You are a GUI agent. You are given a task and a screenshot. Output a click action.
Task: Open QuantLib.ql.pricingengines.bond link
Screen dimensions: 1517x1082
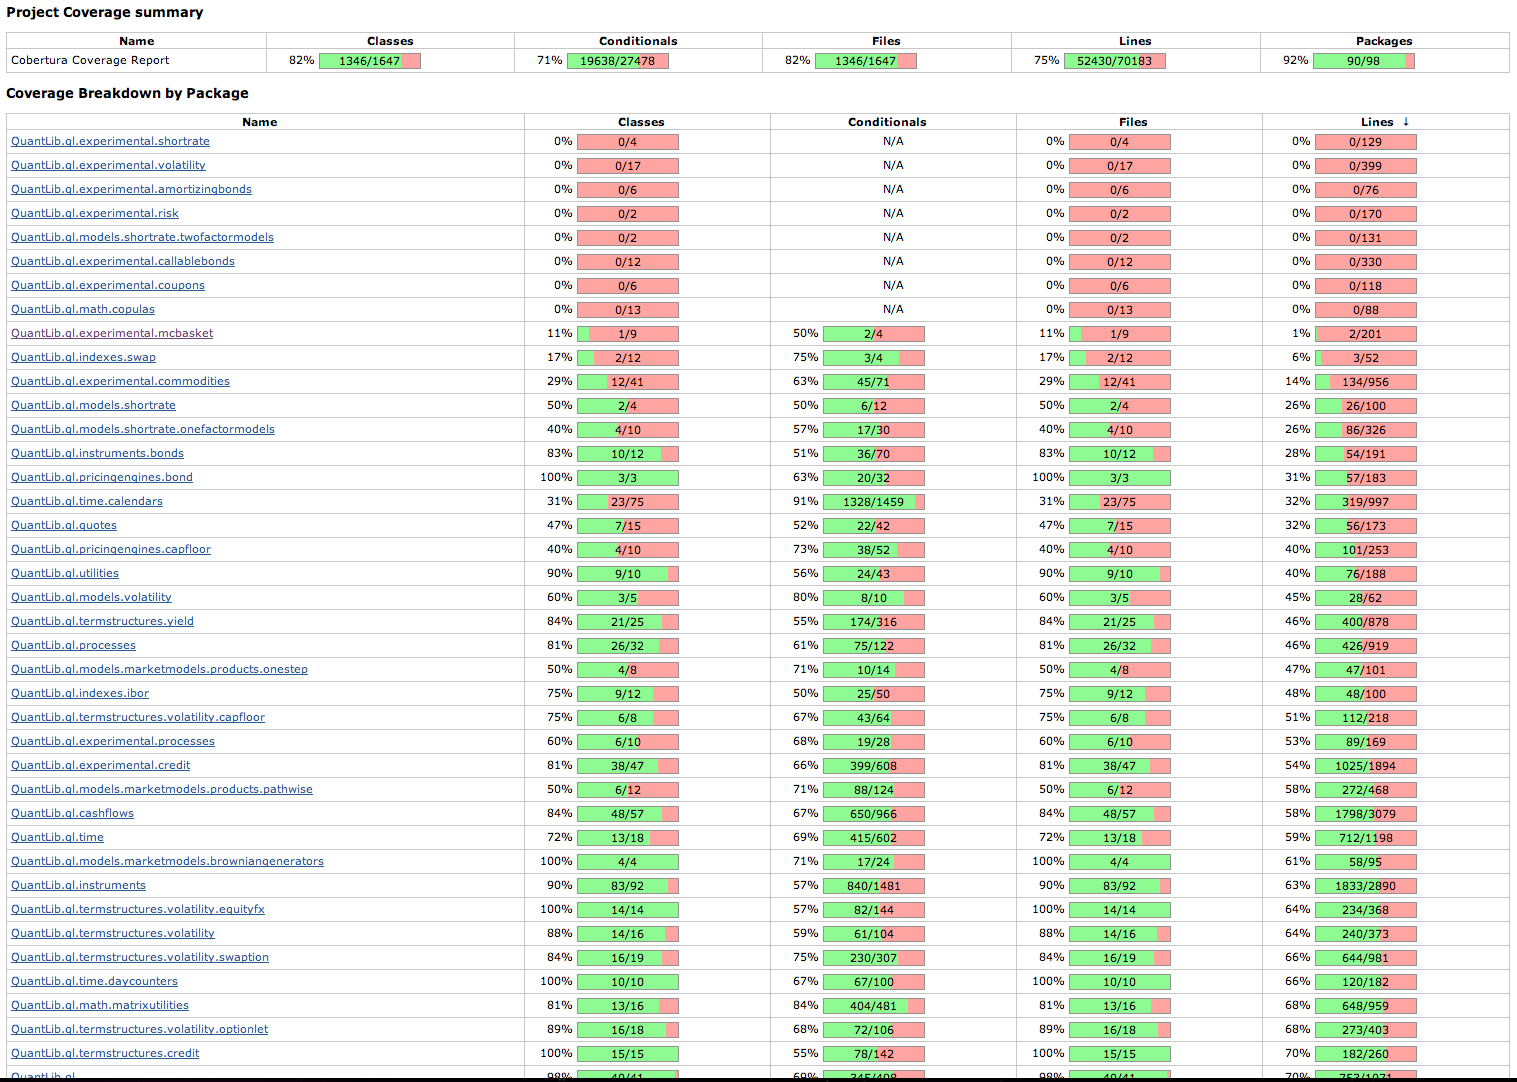[x=102, y=478]
